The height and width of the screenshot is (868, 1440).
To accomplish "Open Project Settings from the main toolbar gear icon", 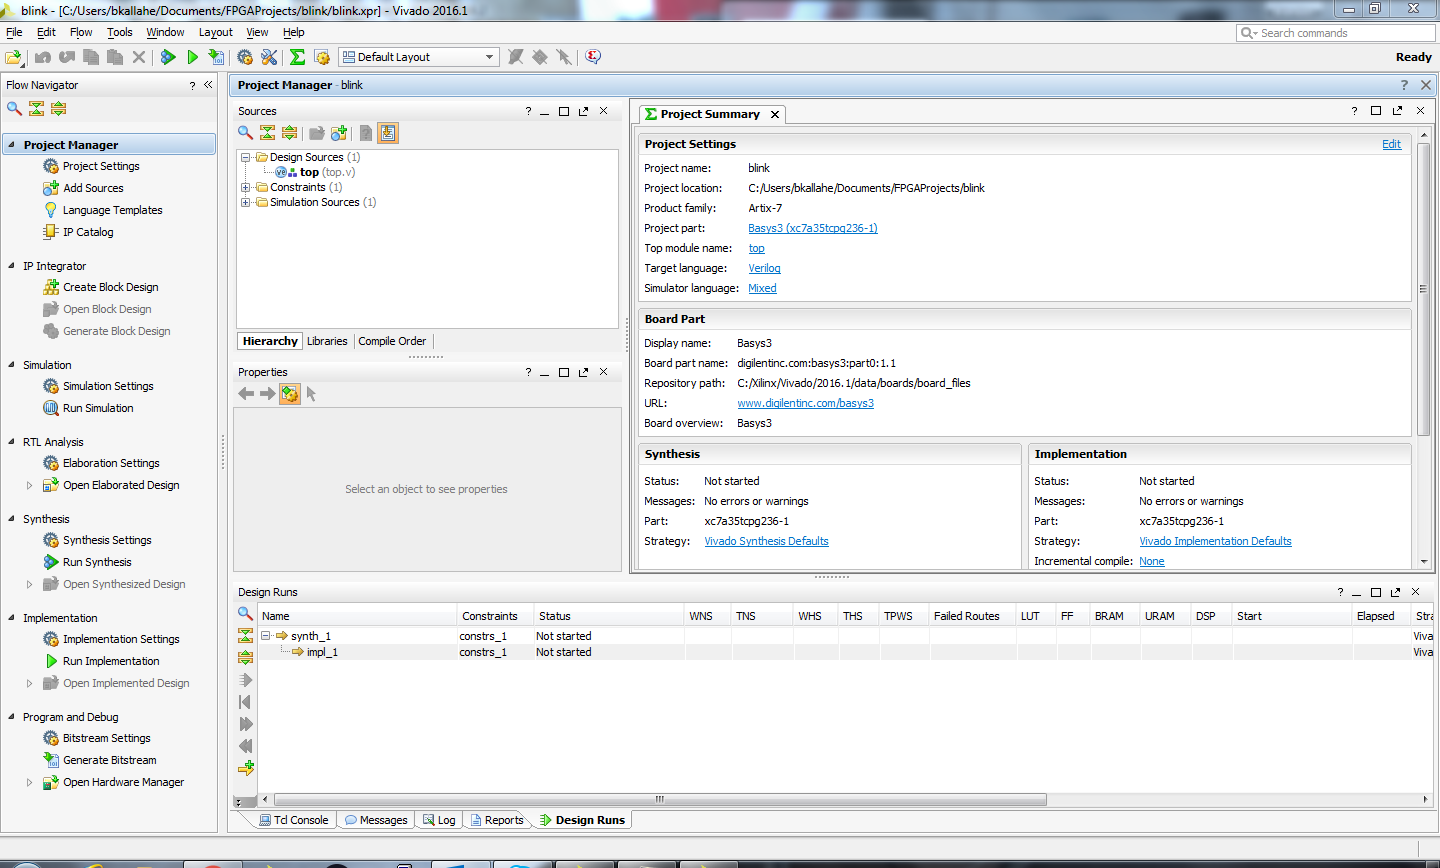I will point(245,57).
